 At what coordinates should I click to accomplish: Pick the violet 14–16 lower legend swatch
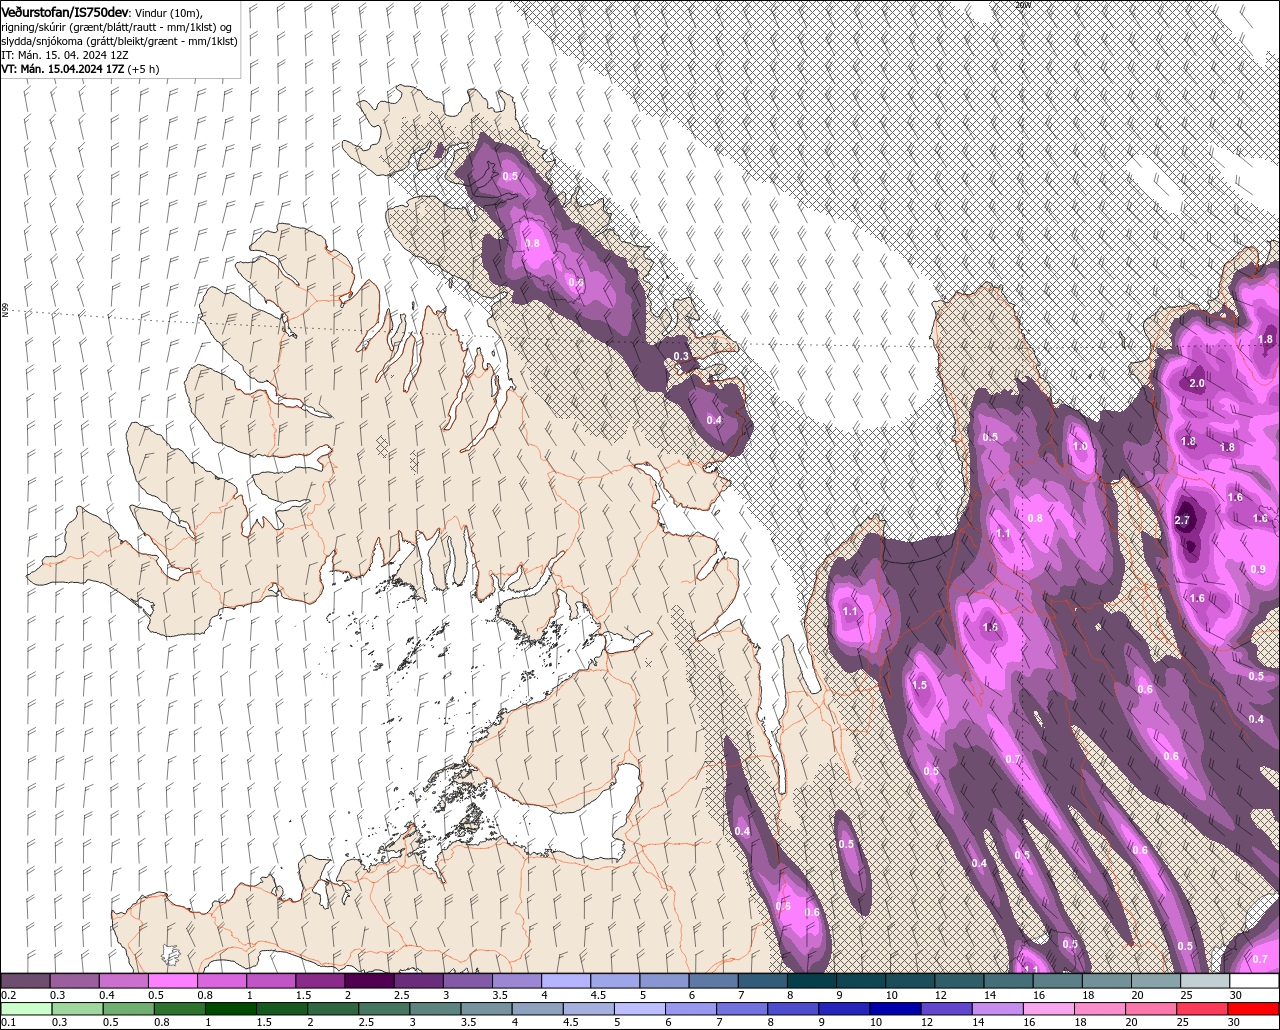click(x=998, y=1009)
